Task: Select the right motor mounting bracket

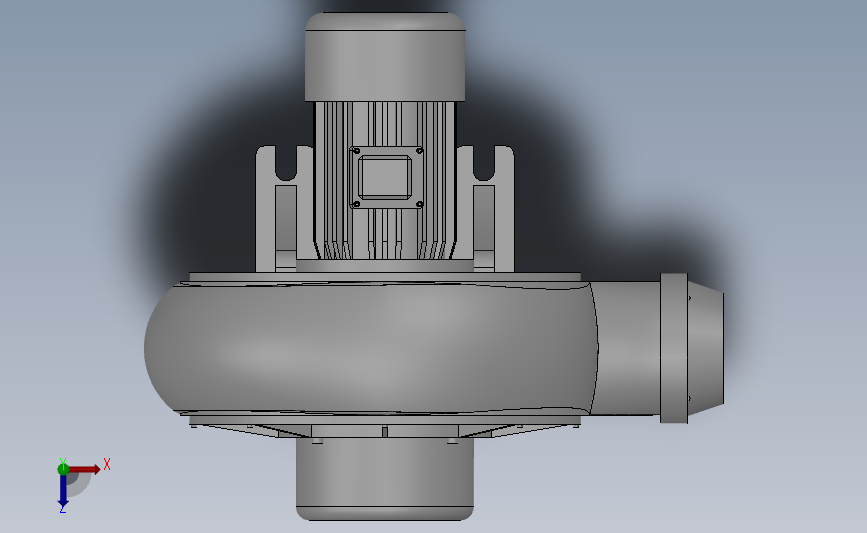Action: [485, 209]
